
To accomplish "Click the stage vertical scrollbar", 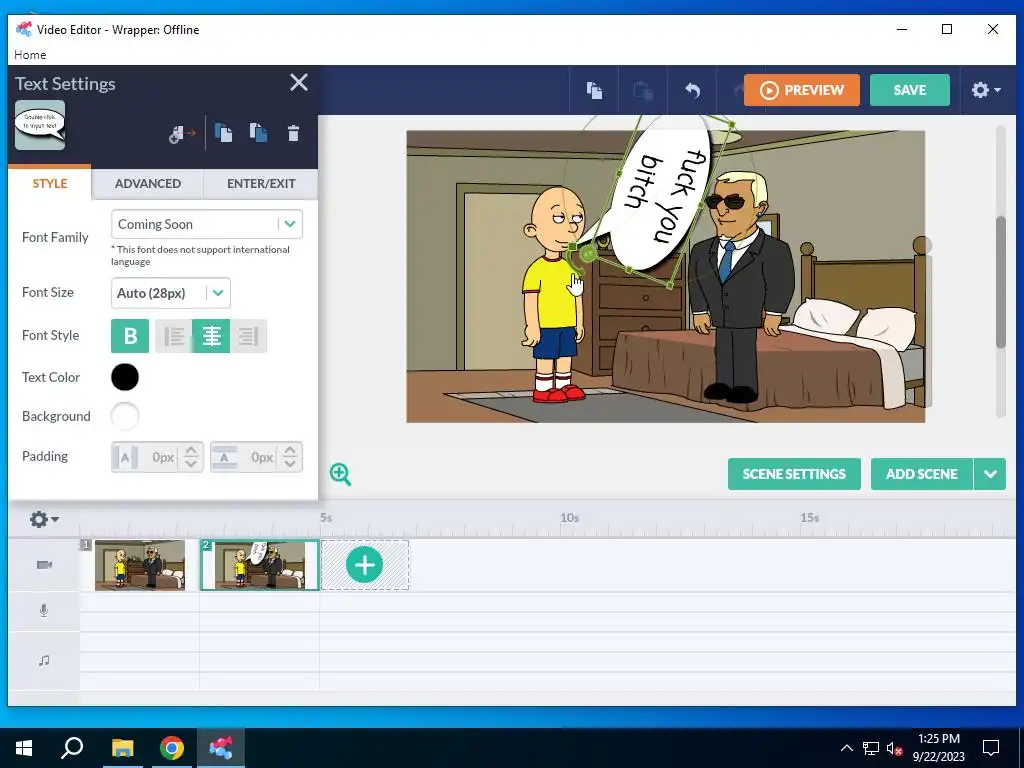I will [x=1000, y=282].
